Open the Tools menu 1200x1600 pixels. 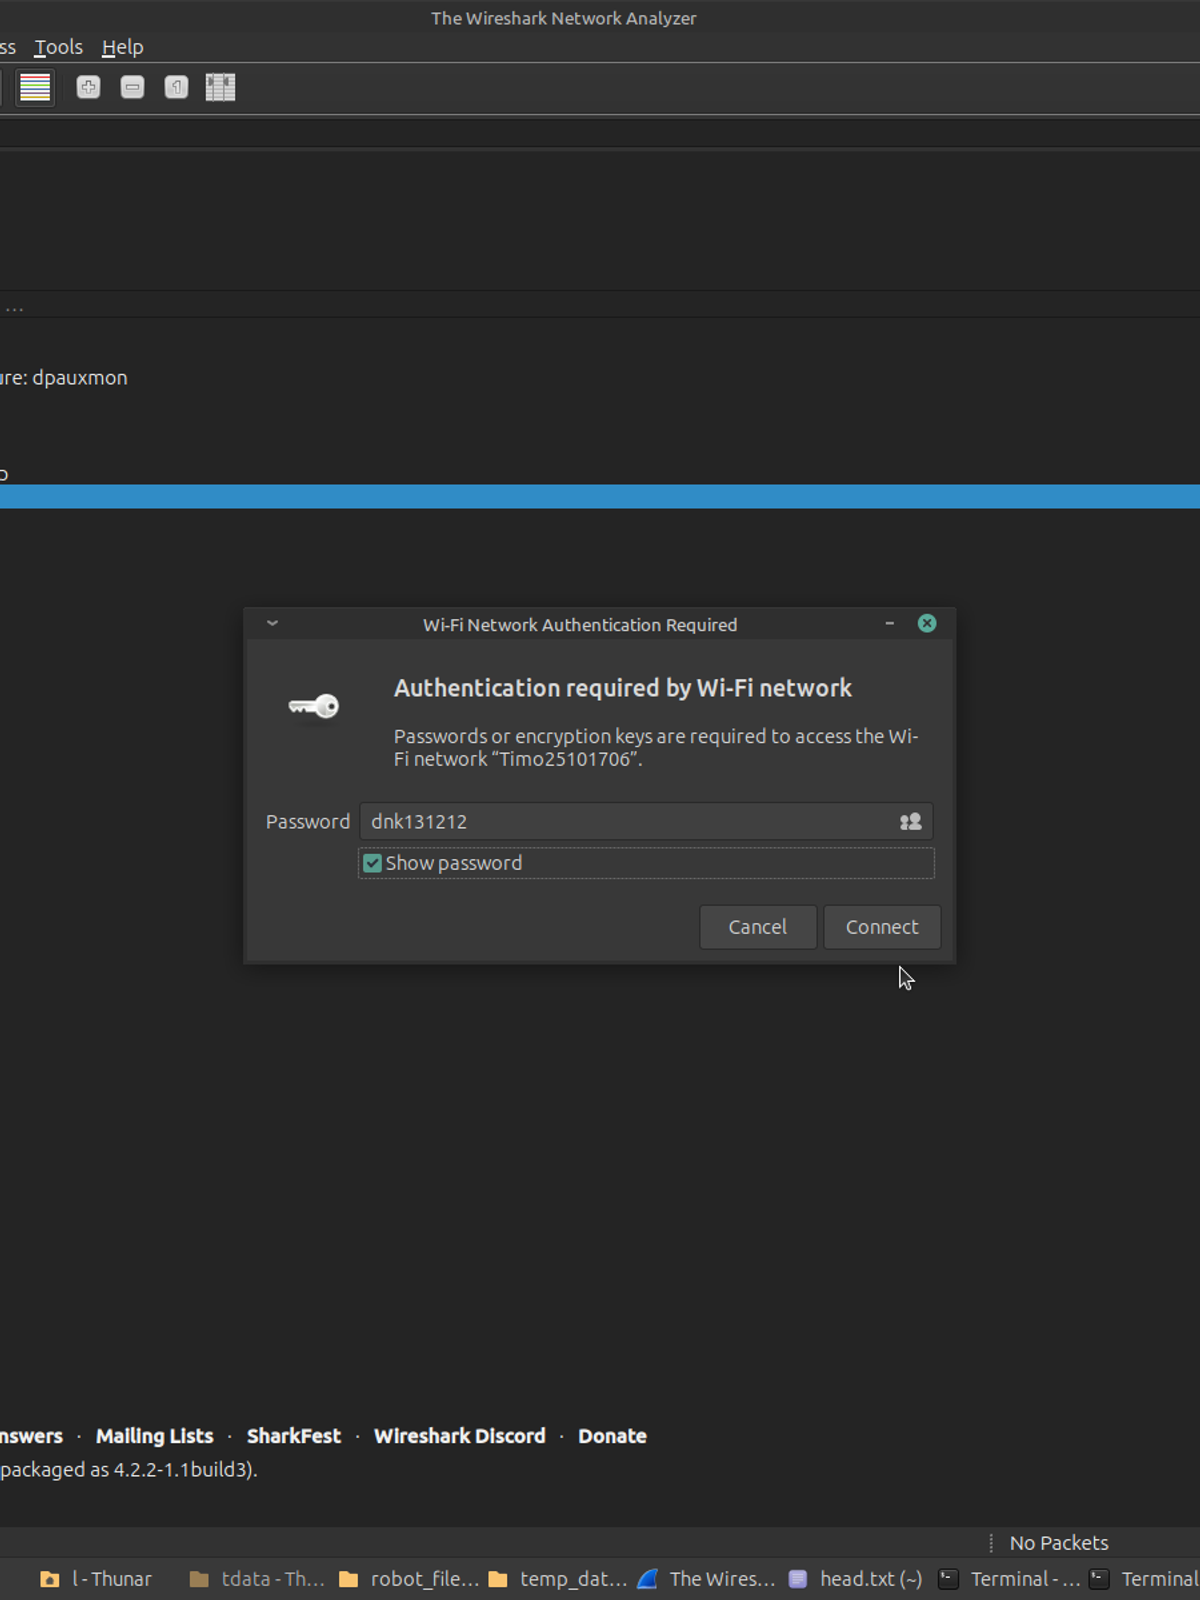coord(59,47)
